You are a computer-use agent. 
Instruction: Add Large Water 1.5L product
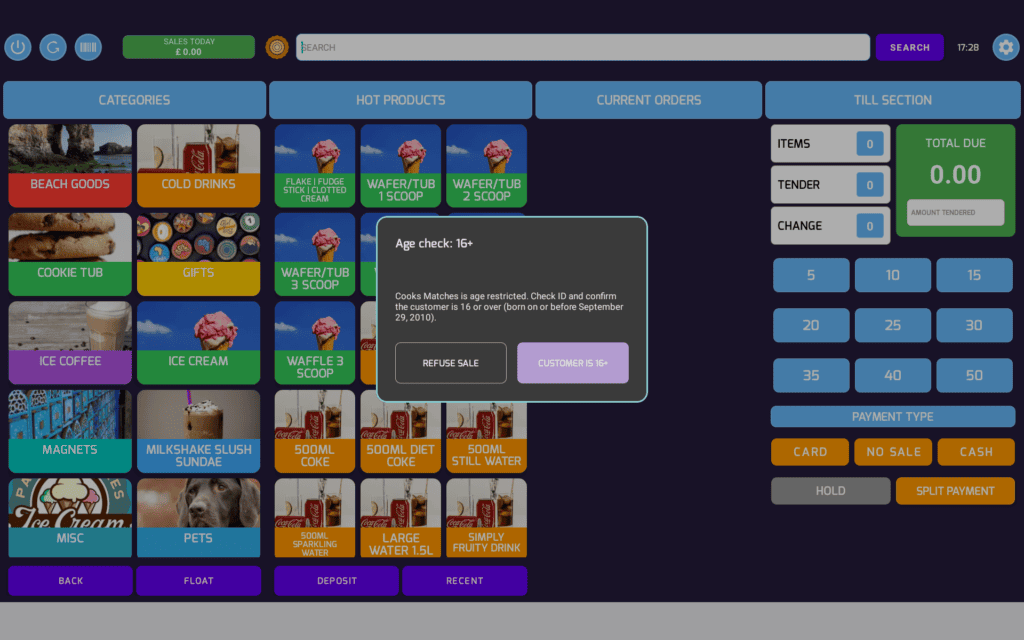tap(400, 518)
